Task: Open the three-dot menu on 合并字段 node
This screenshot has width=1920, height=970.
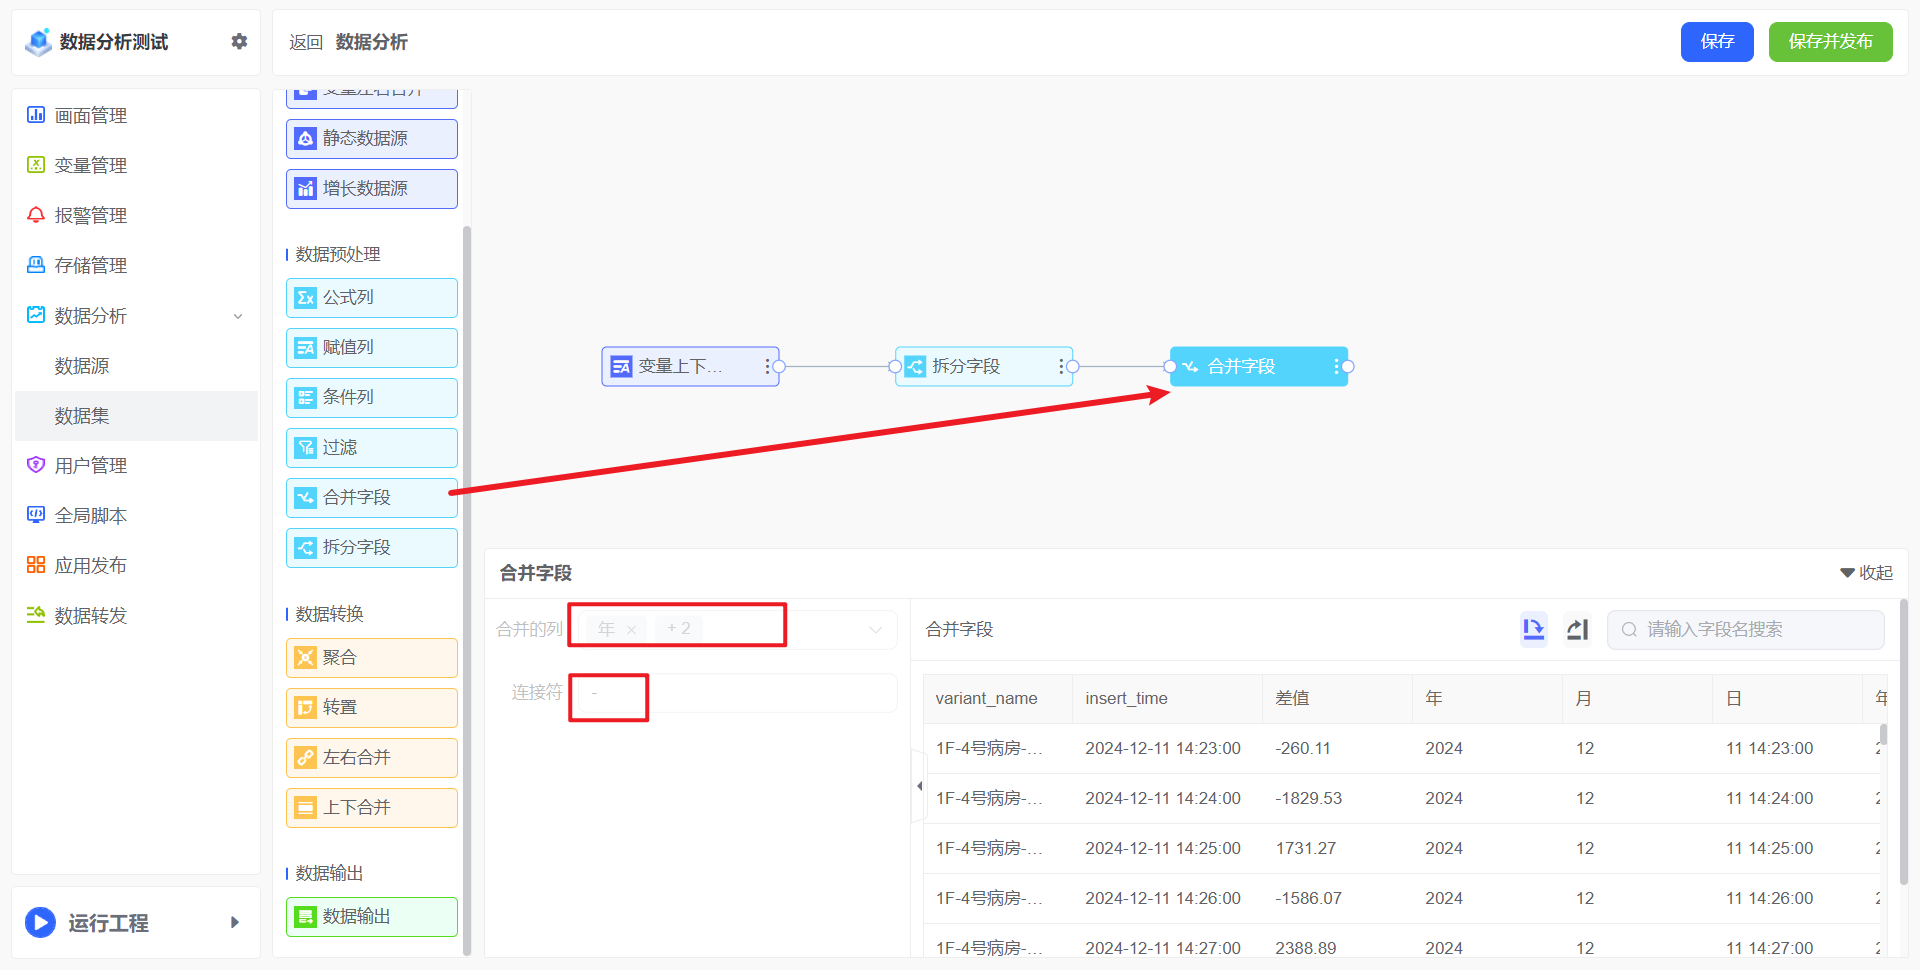Action: [1335, 367]
